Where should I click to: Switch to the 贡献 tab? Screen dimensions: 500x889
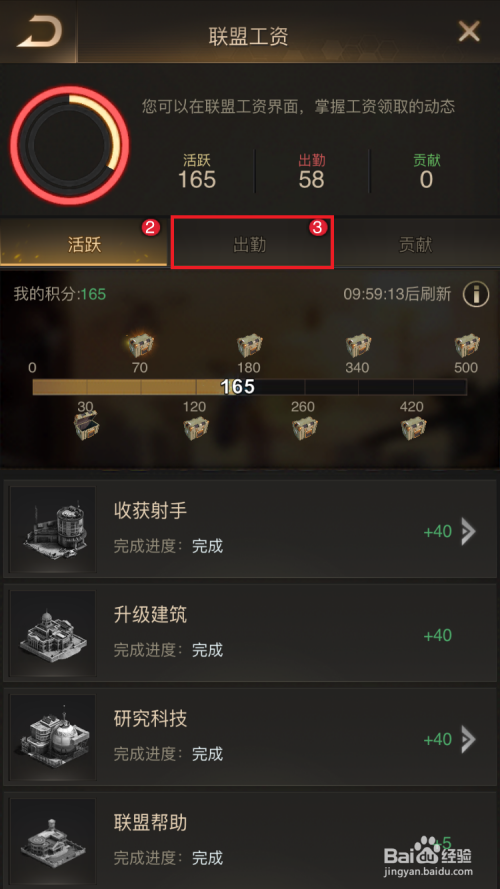click(416, 245)
